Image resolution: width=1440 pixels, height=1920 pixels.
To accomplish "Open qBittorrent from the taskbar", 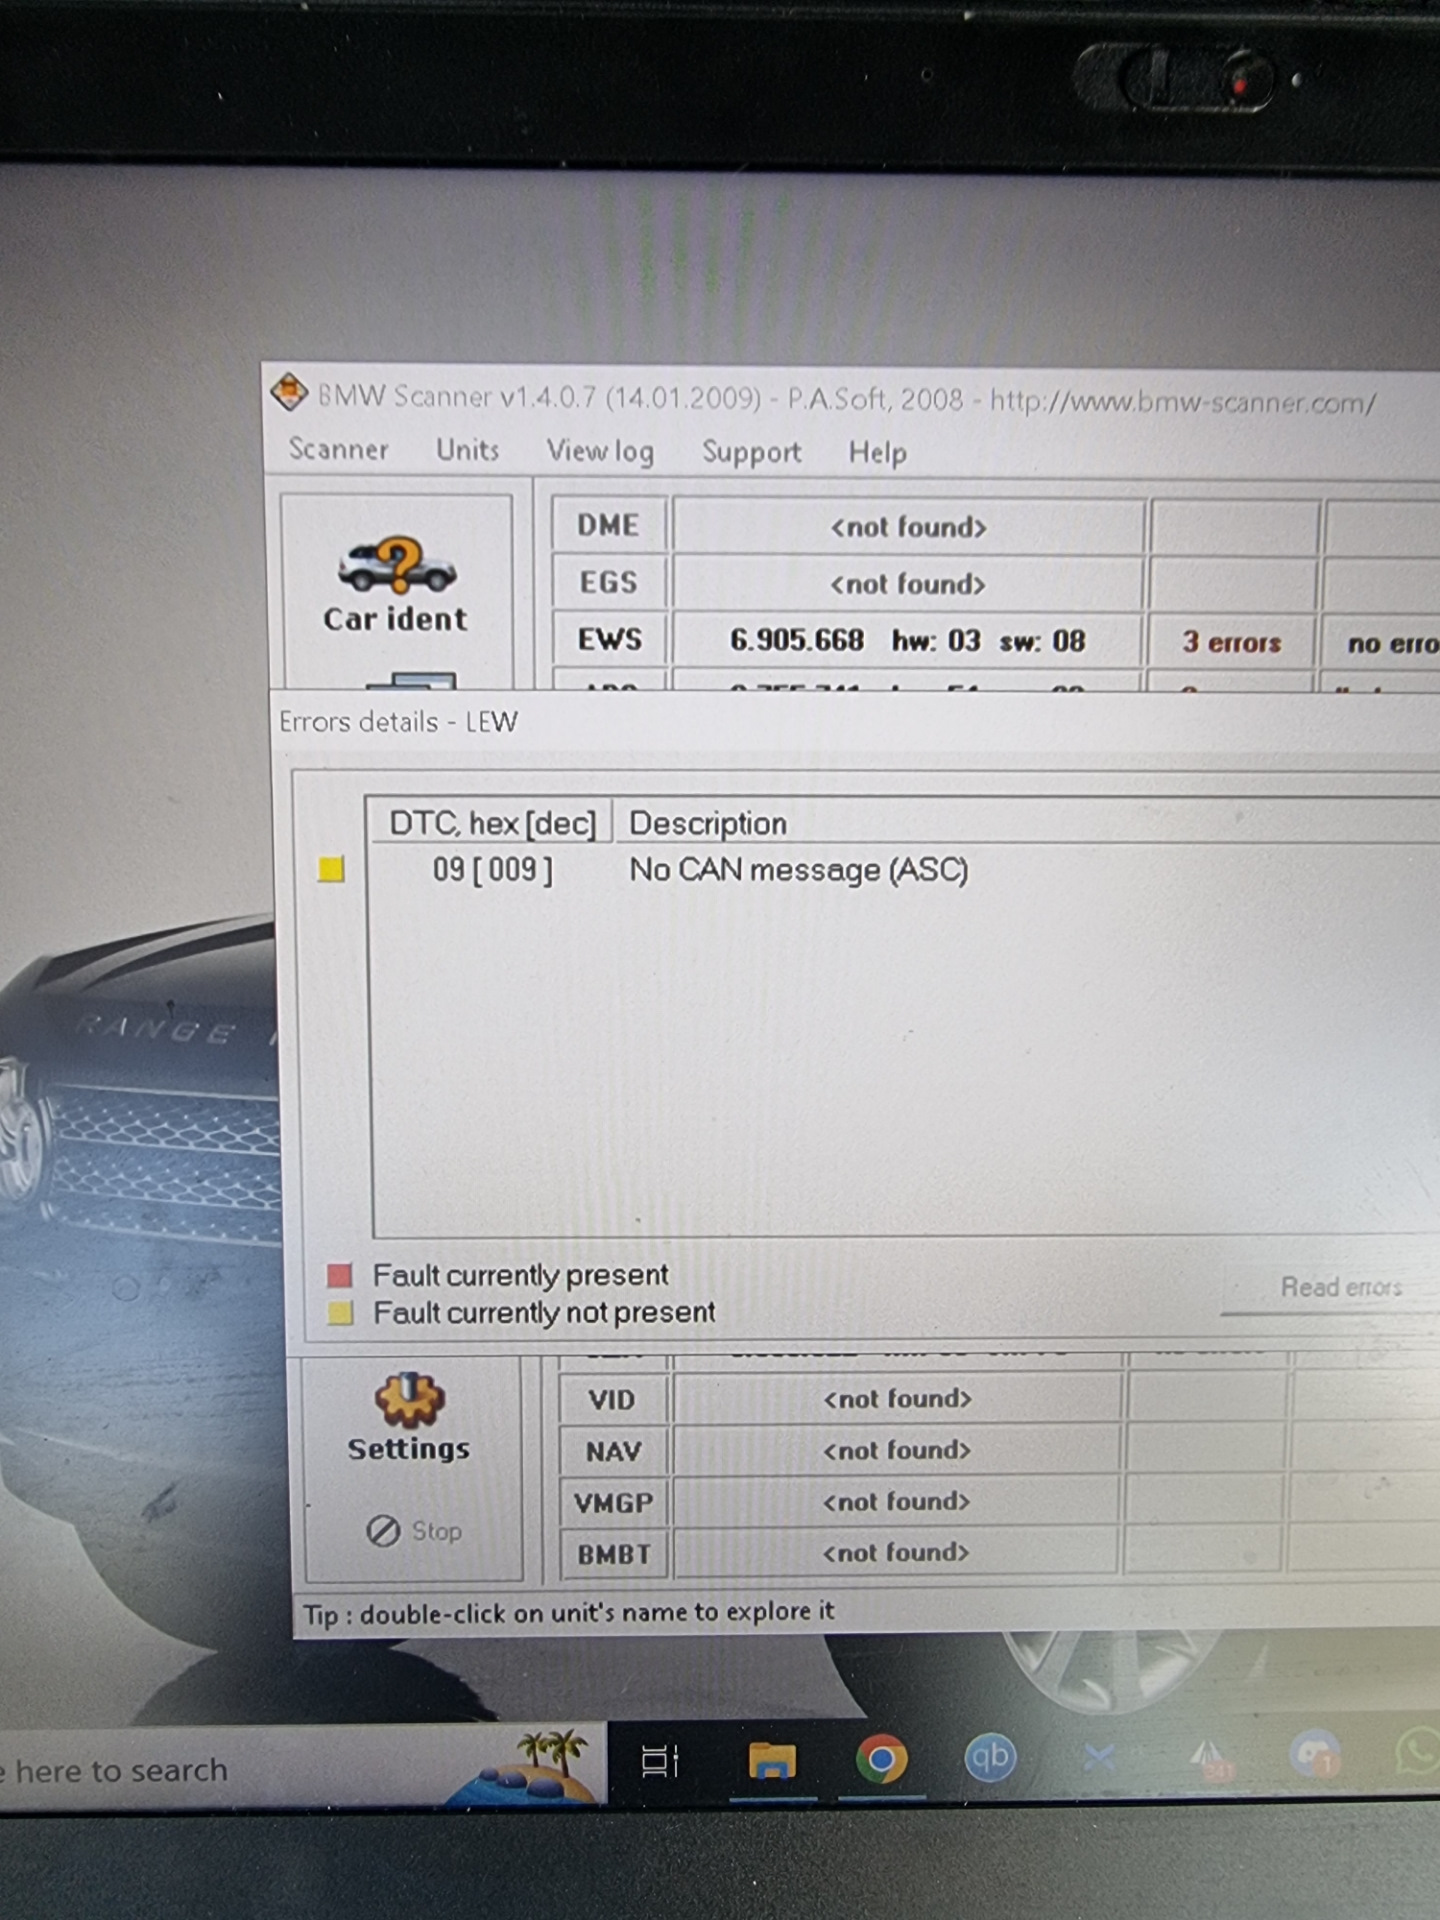I will (990, 1759).
